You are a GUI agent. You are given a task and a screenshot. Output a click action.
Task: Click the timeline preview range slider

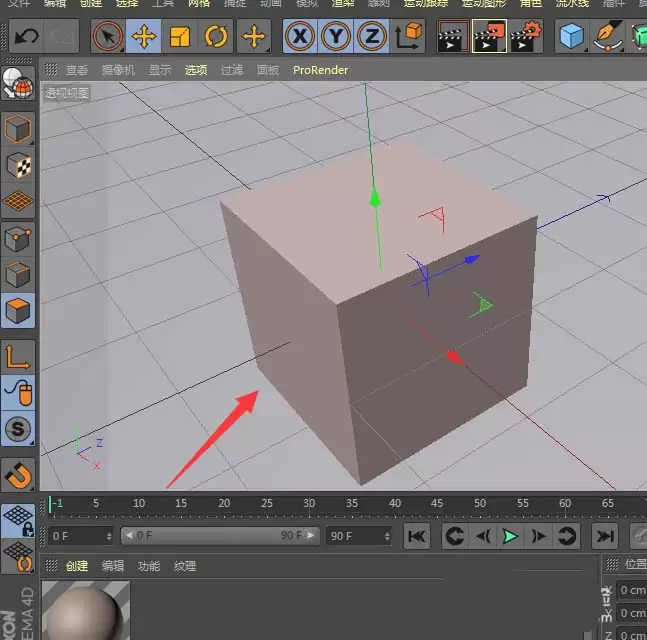pos(220,536)
